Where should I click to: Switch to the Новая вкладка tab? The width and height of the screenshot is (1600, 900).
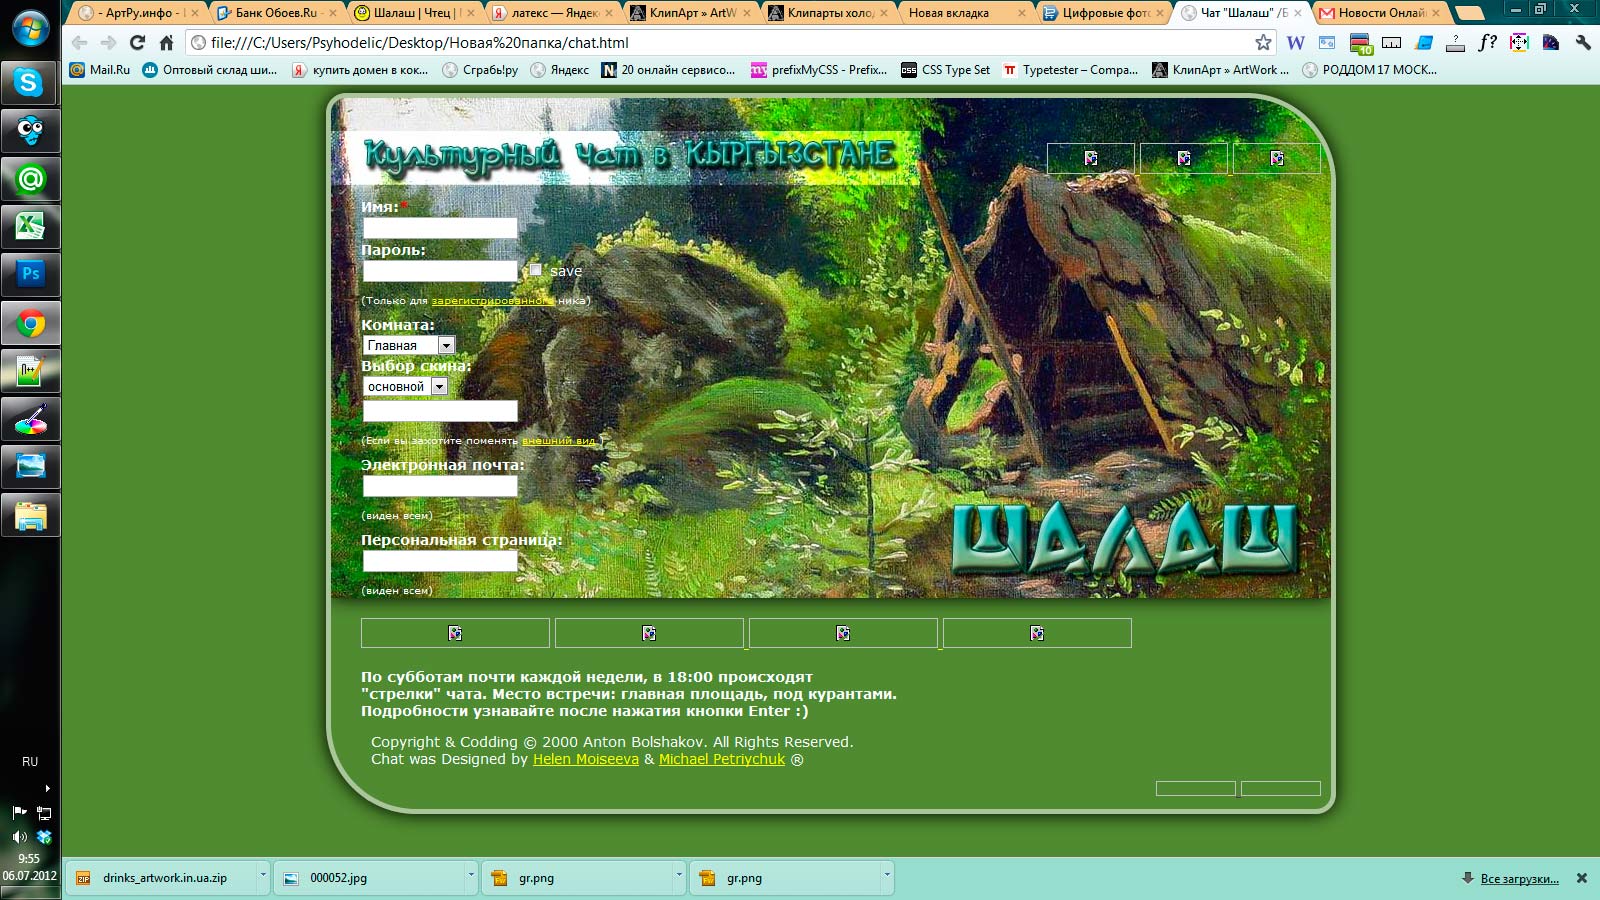pos(965,13)
